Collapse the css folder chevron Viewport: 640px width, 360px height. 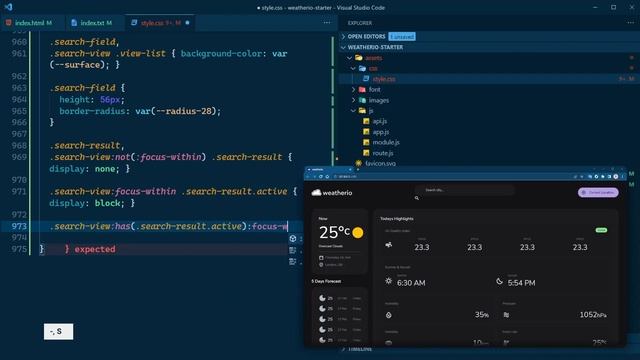click(x=353, y=69)
